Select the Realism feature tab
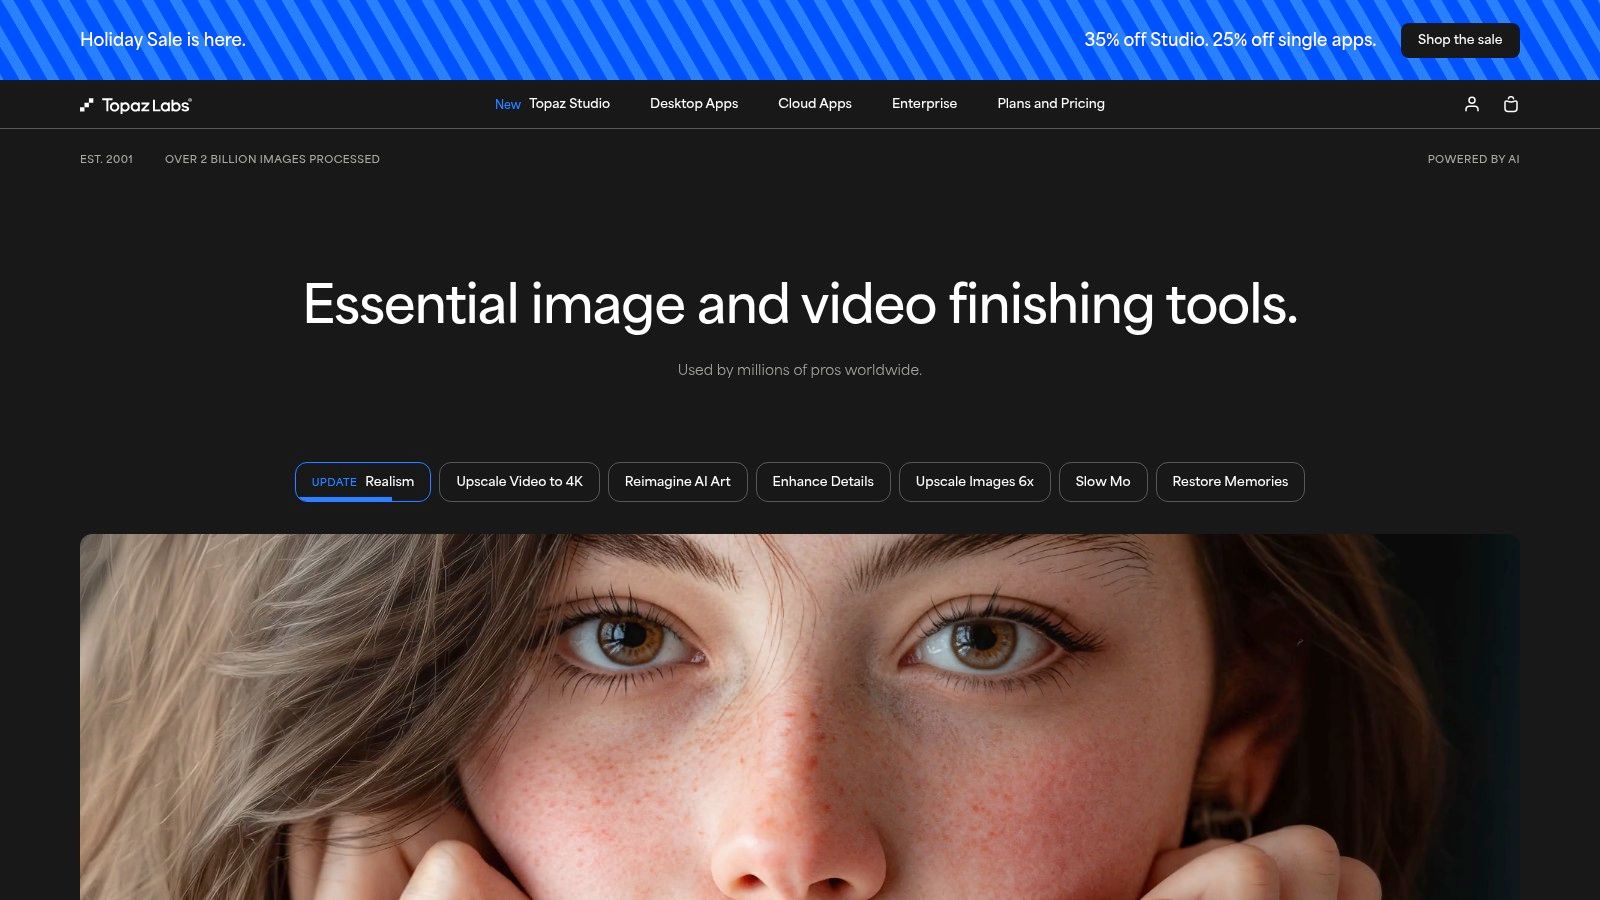This screenshot has width=1600, height=900. [x=362, y=481]
